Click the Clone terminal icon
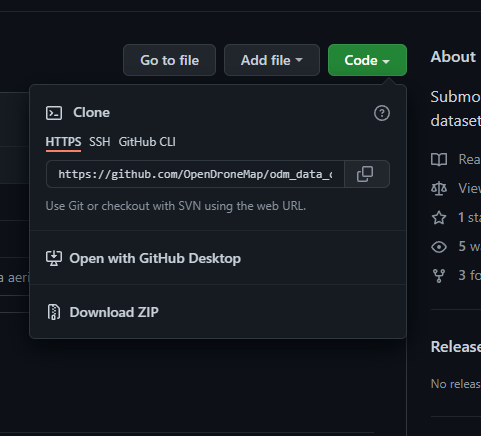481x436 pixels. pos(54,113)
